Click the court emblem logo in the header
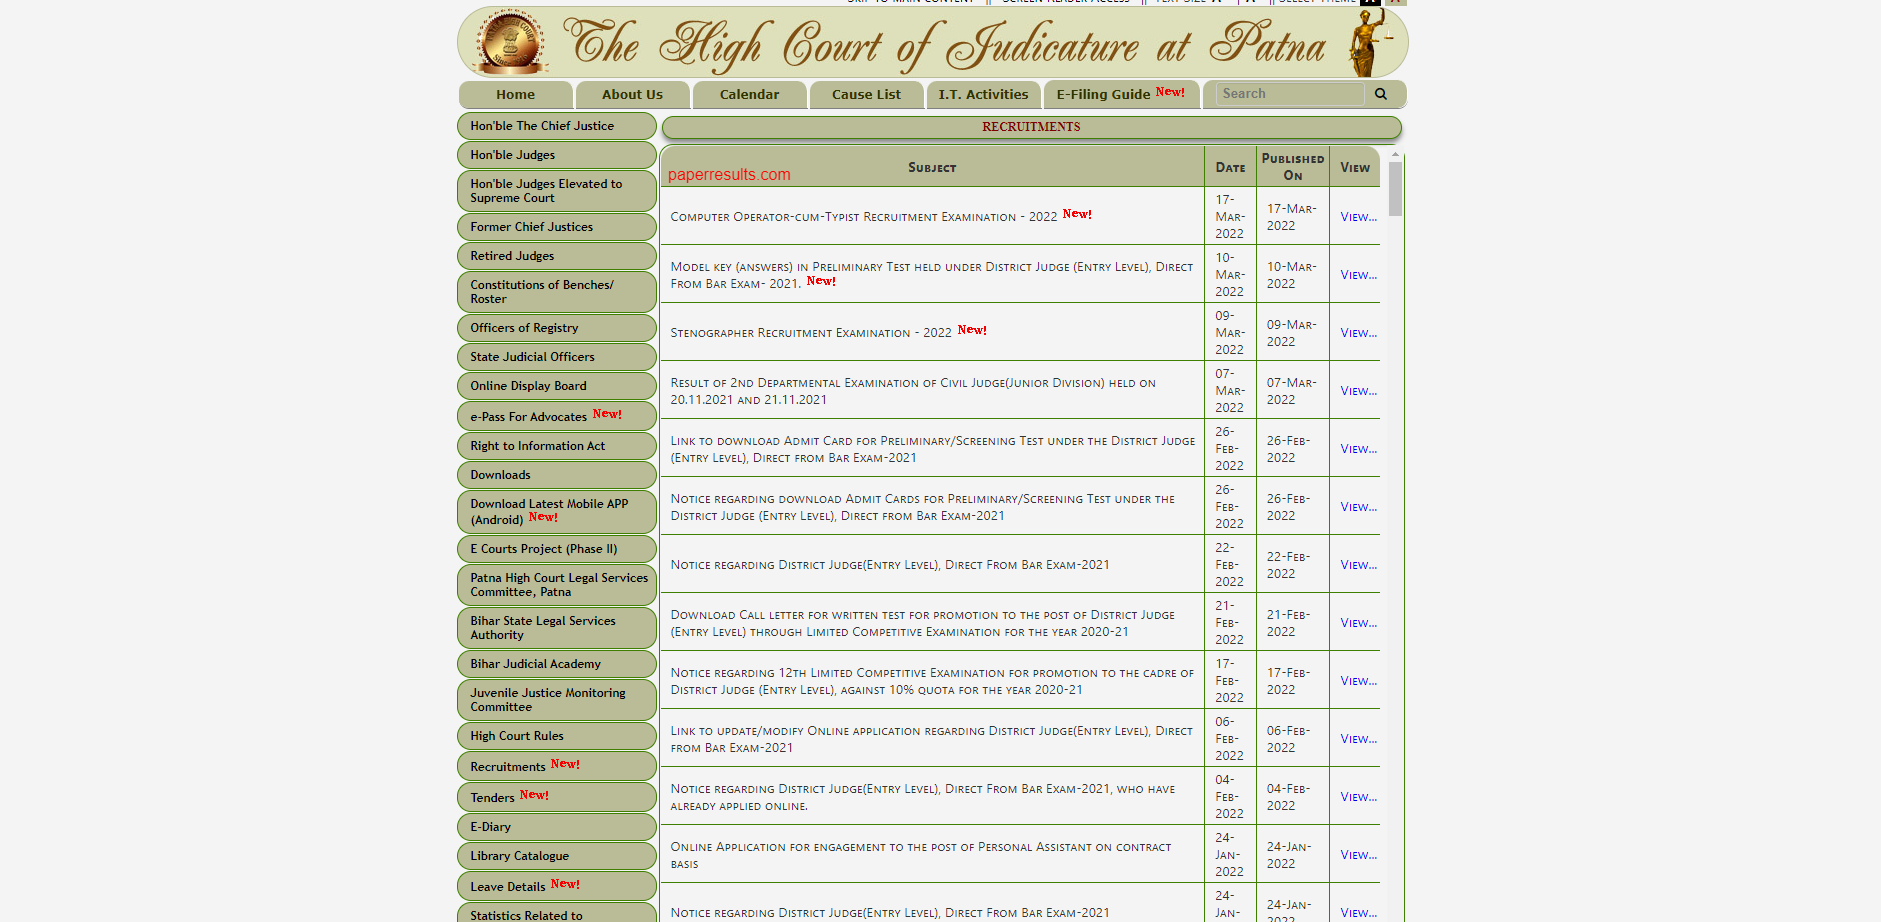The width and height of the screenshot is (1881, 922). click(x=511, y=44)
